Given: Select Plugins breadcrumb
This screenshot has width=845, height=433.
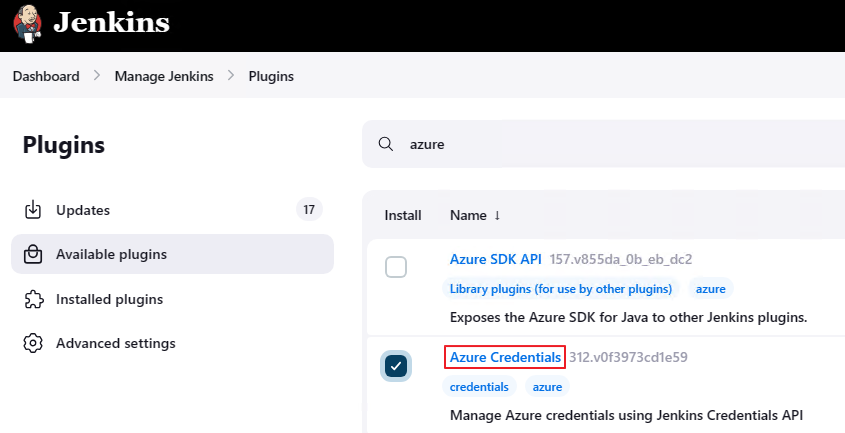Looking at the screenshot, I should [x=271, y=76].
